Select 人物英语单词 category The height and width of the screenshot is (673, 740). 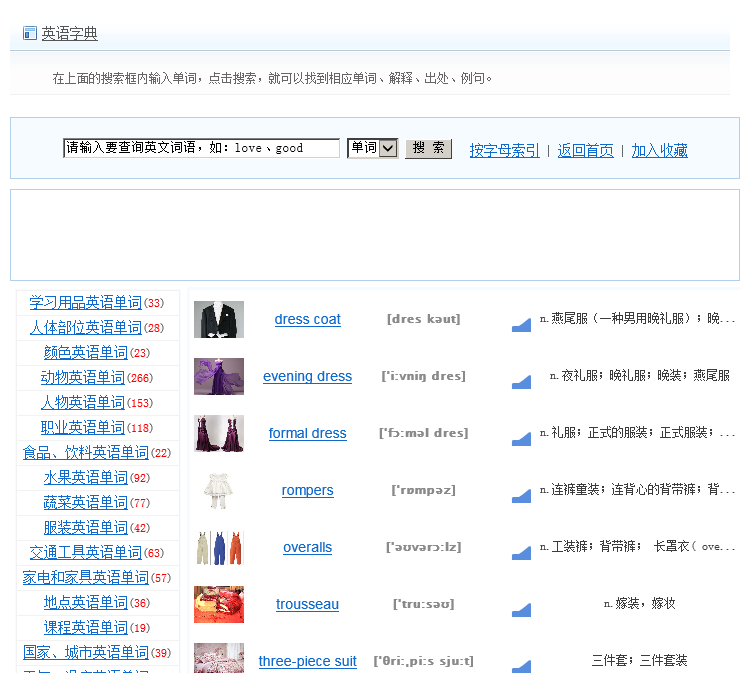pos(83,403)
